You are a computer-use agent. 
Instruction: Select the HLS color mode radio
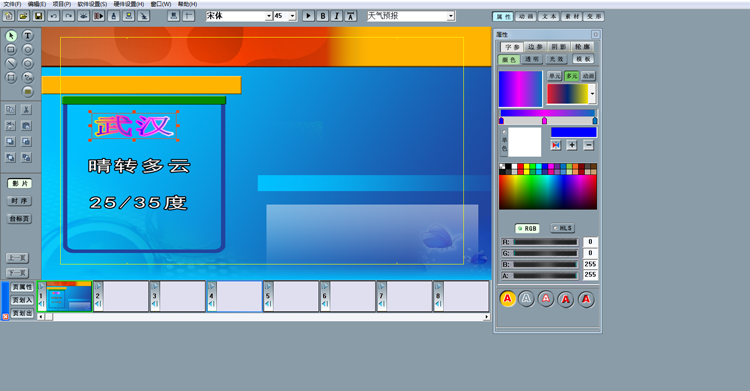562,228
